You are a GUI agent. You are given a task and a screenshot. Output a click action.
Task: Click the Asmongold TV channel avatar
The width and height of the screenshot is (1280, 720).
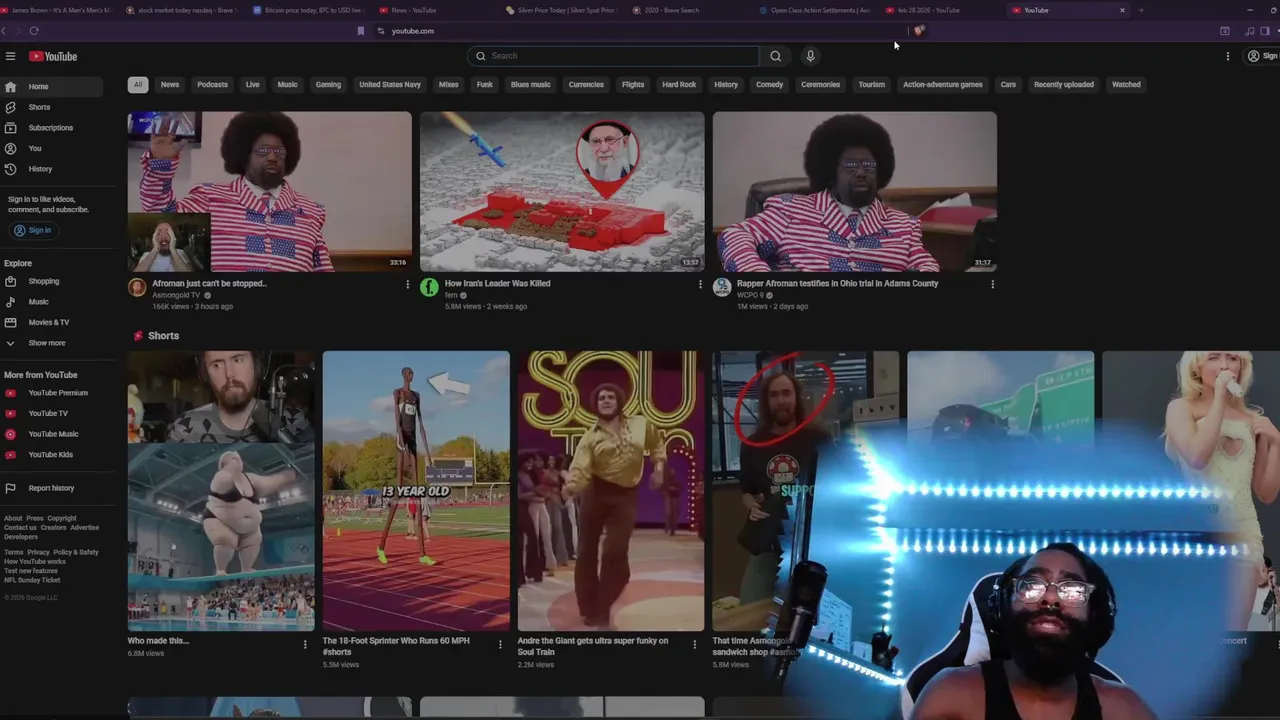pos(137,287)
